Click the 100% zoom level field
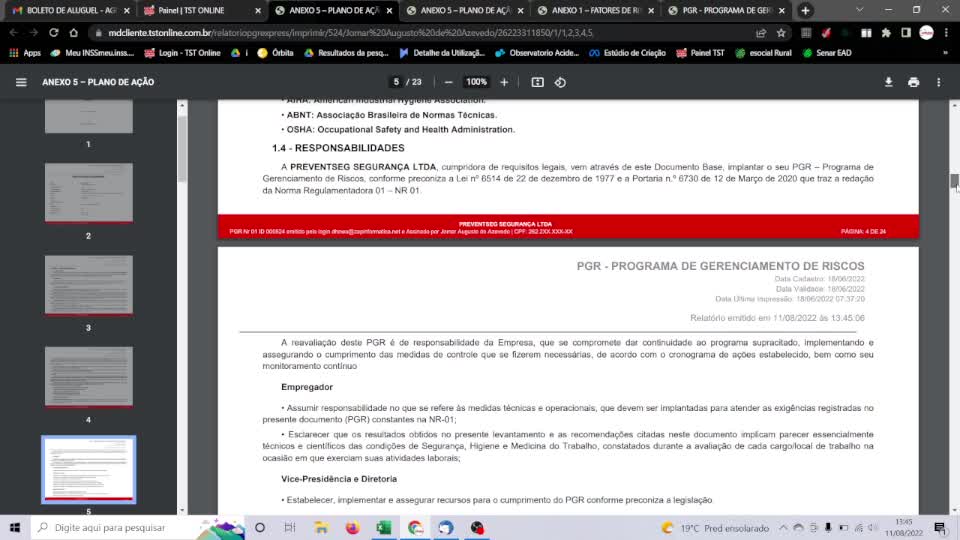This screenshot has height=540, width=960. tap(476, 82)
